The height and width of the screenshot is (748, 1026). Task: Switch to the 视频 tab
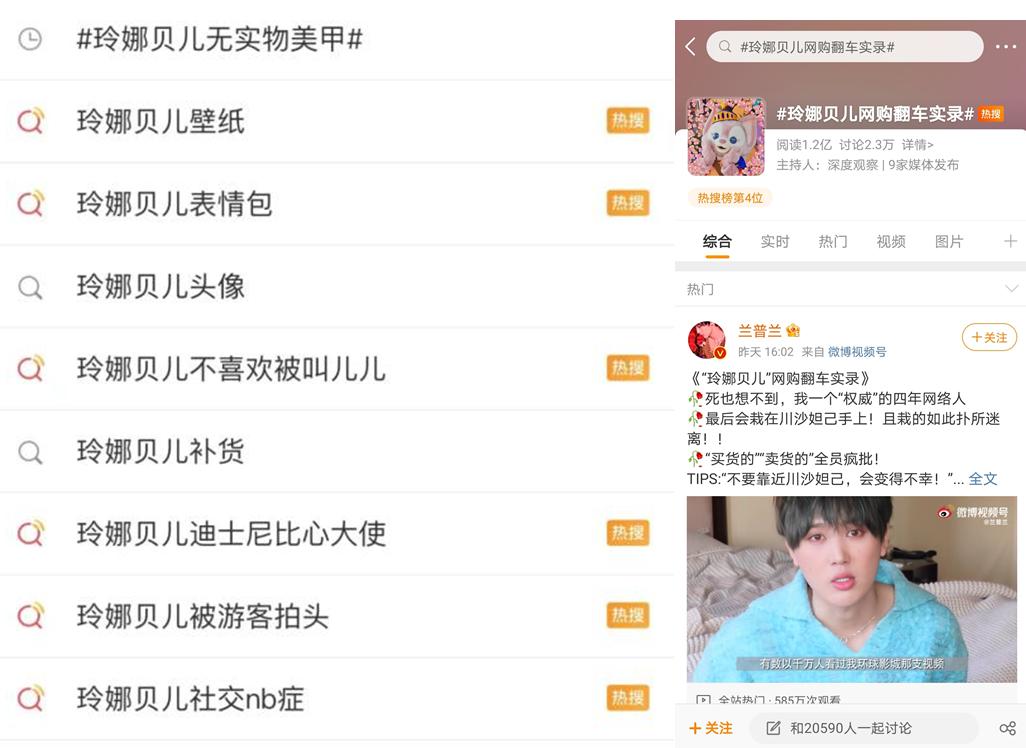point(891,241)
